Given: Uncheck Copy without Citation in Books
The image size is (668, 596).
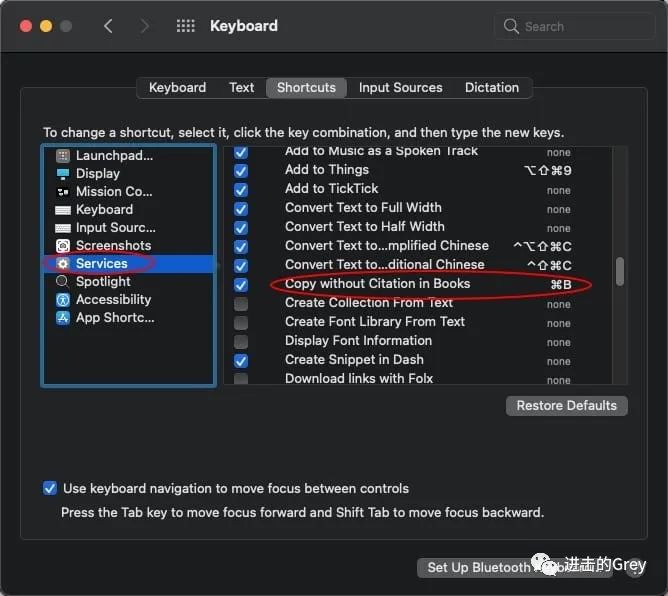Looking at the screenshot, I should 241,285.
